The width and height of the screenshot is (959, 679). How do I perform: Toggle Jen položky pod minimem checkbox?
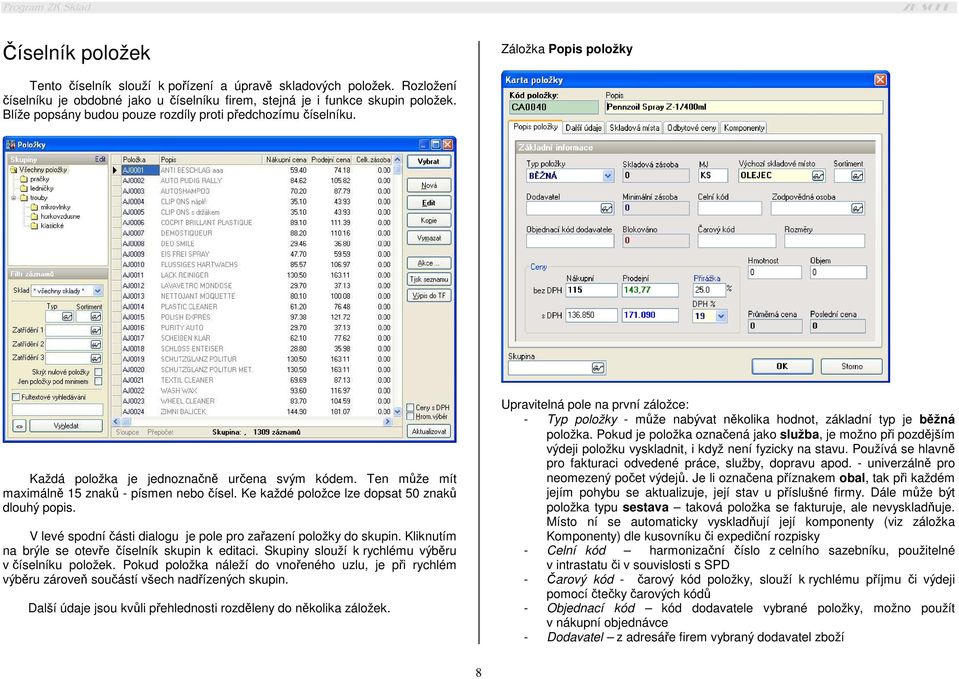98,381
